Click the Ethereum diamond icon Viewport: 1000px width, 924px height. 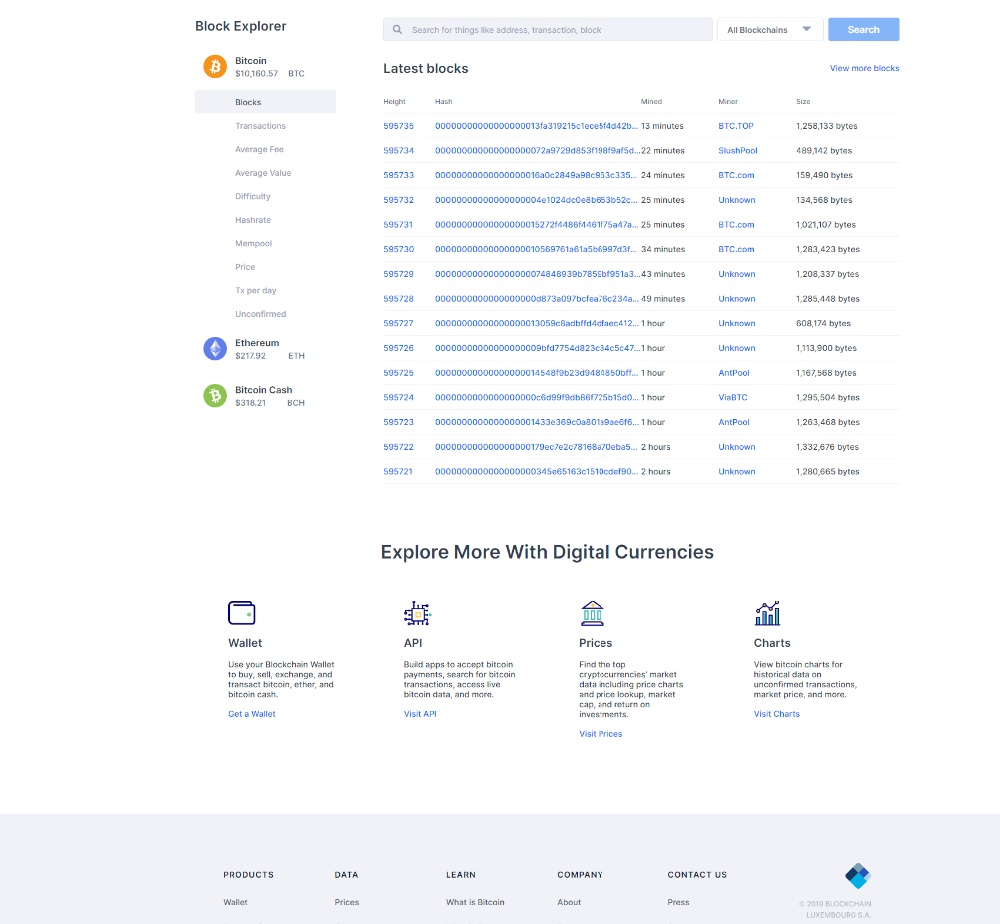pyautogui.click(x=215, y=349)
